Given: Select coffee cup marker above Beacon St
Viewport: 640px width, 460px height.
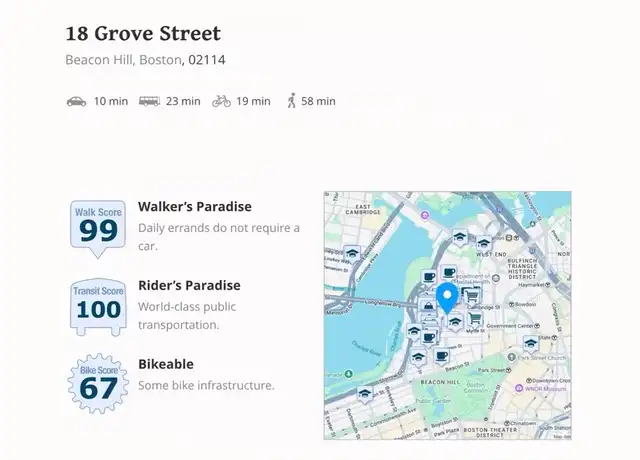Looking at the screenshot, I should (x=441, y=356).
